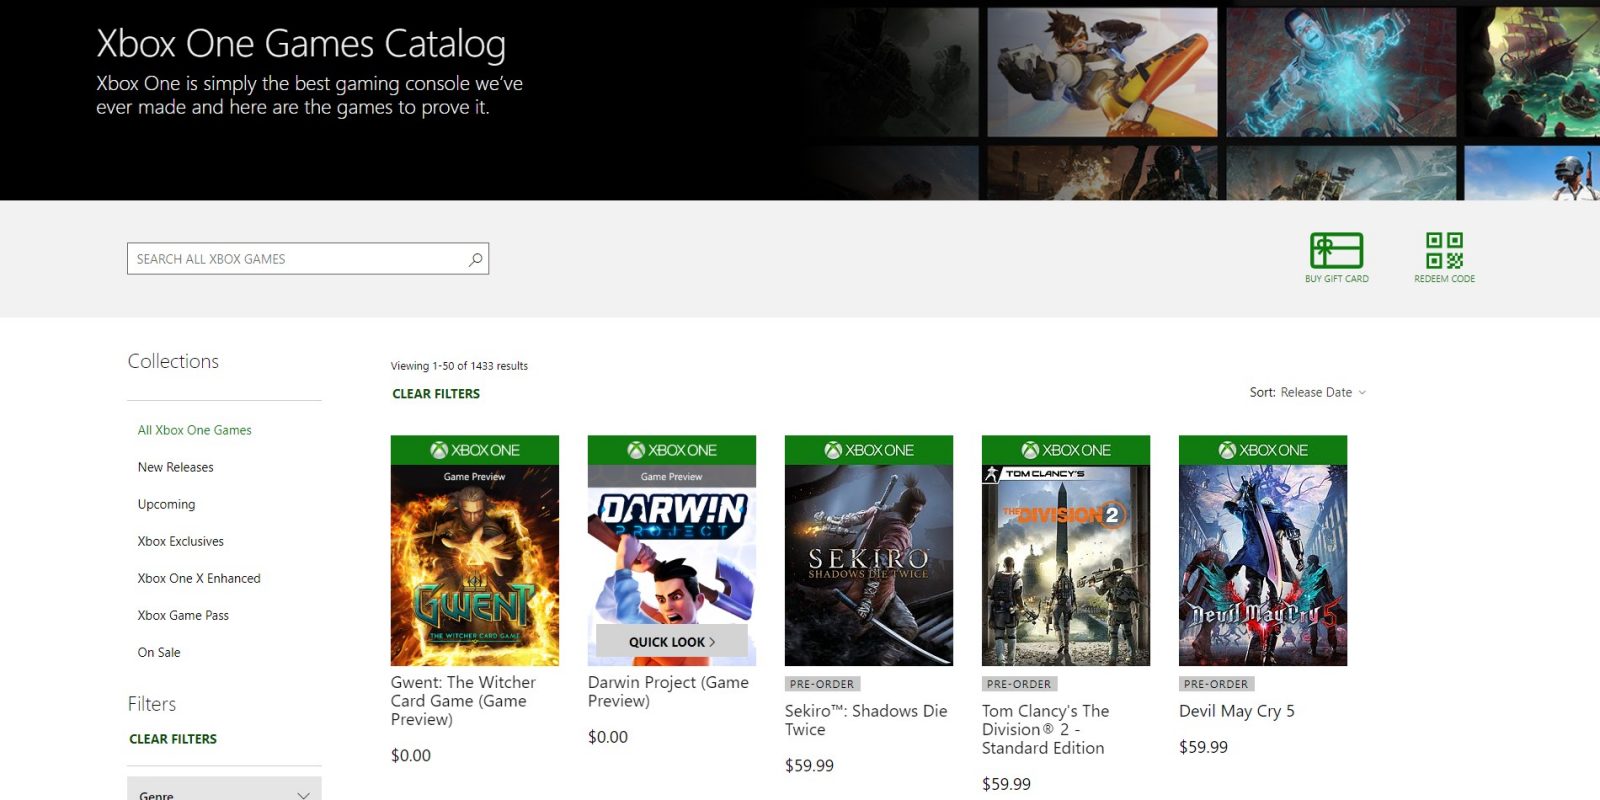Click the Pre-Order badge under Division 2
This screenshot has height=800, width=1600.
tap(1019, 684)
